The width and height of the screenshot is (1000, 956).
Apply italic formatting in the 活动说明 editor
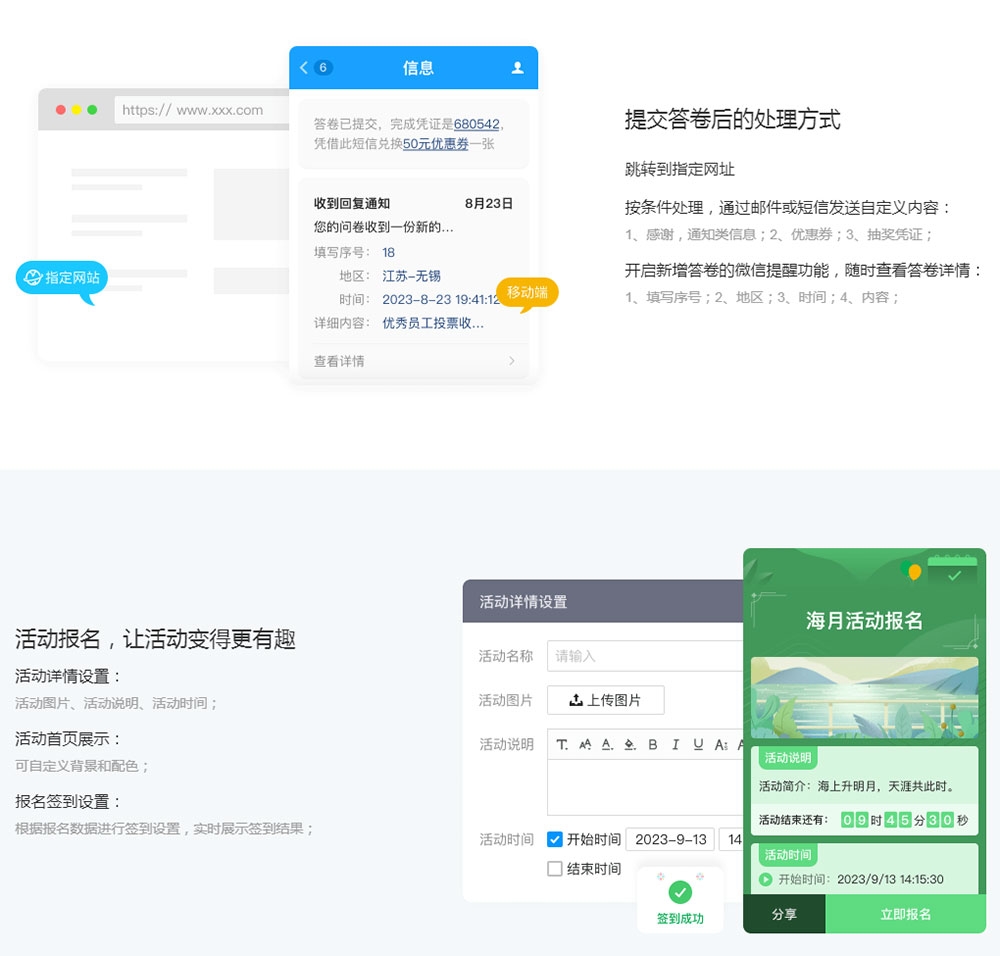pyautogui.click(x=675, y=744)
